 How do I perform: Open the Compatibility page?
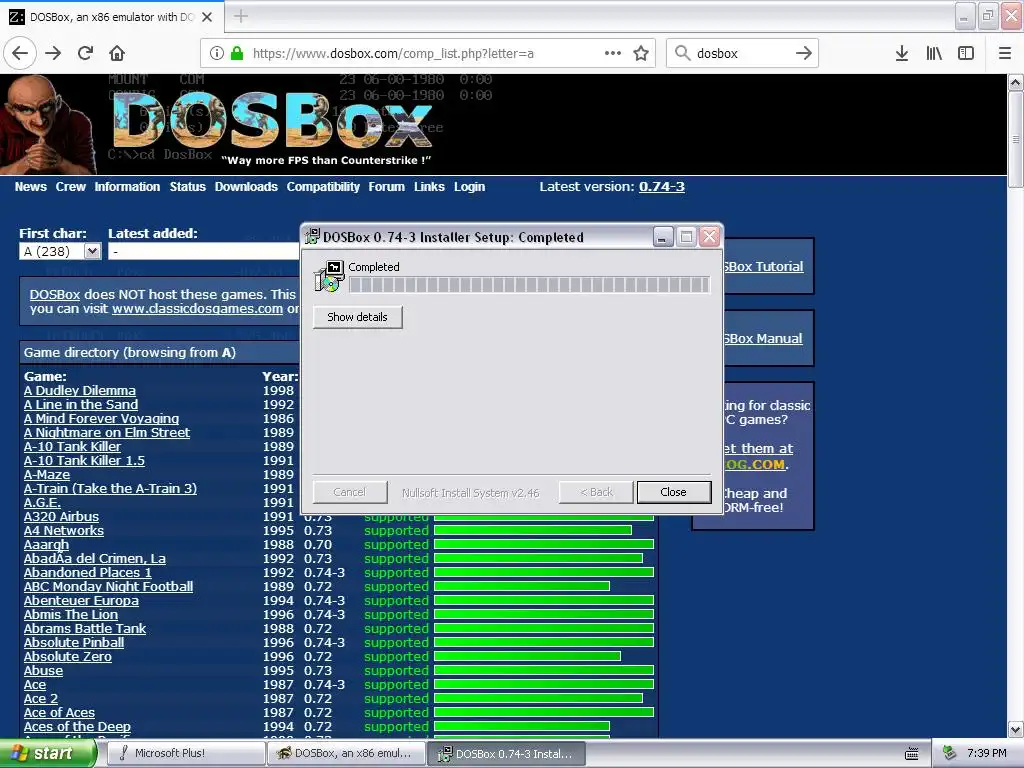(323, 187)
